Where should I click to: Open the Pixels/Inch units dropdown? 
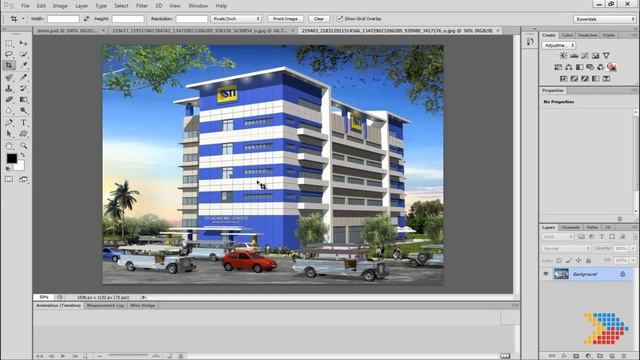[236, 19]
